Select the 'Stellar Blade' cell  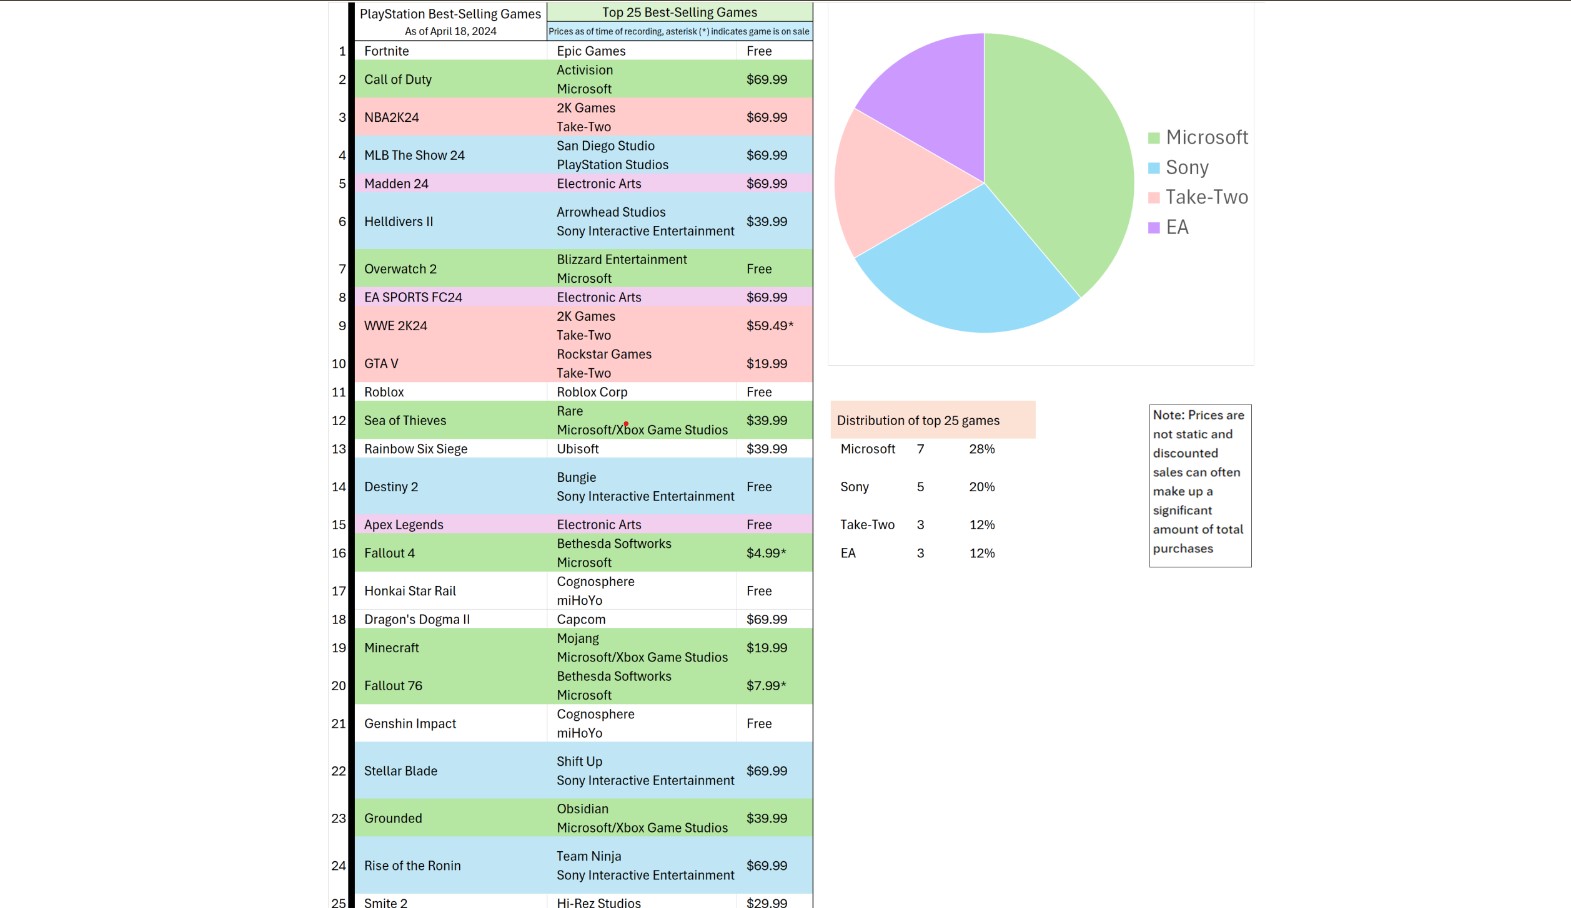(x=450, y=771)
